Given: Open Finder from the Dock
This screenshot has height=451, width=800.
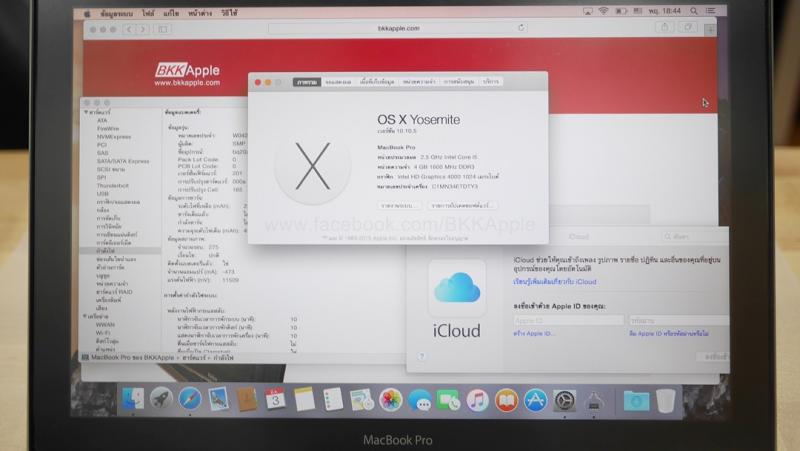Looking at the screenshot, I should [x=133, y=399].
